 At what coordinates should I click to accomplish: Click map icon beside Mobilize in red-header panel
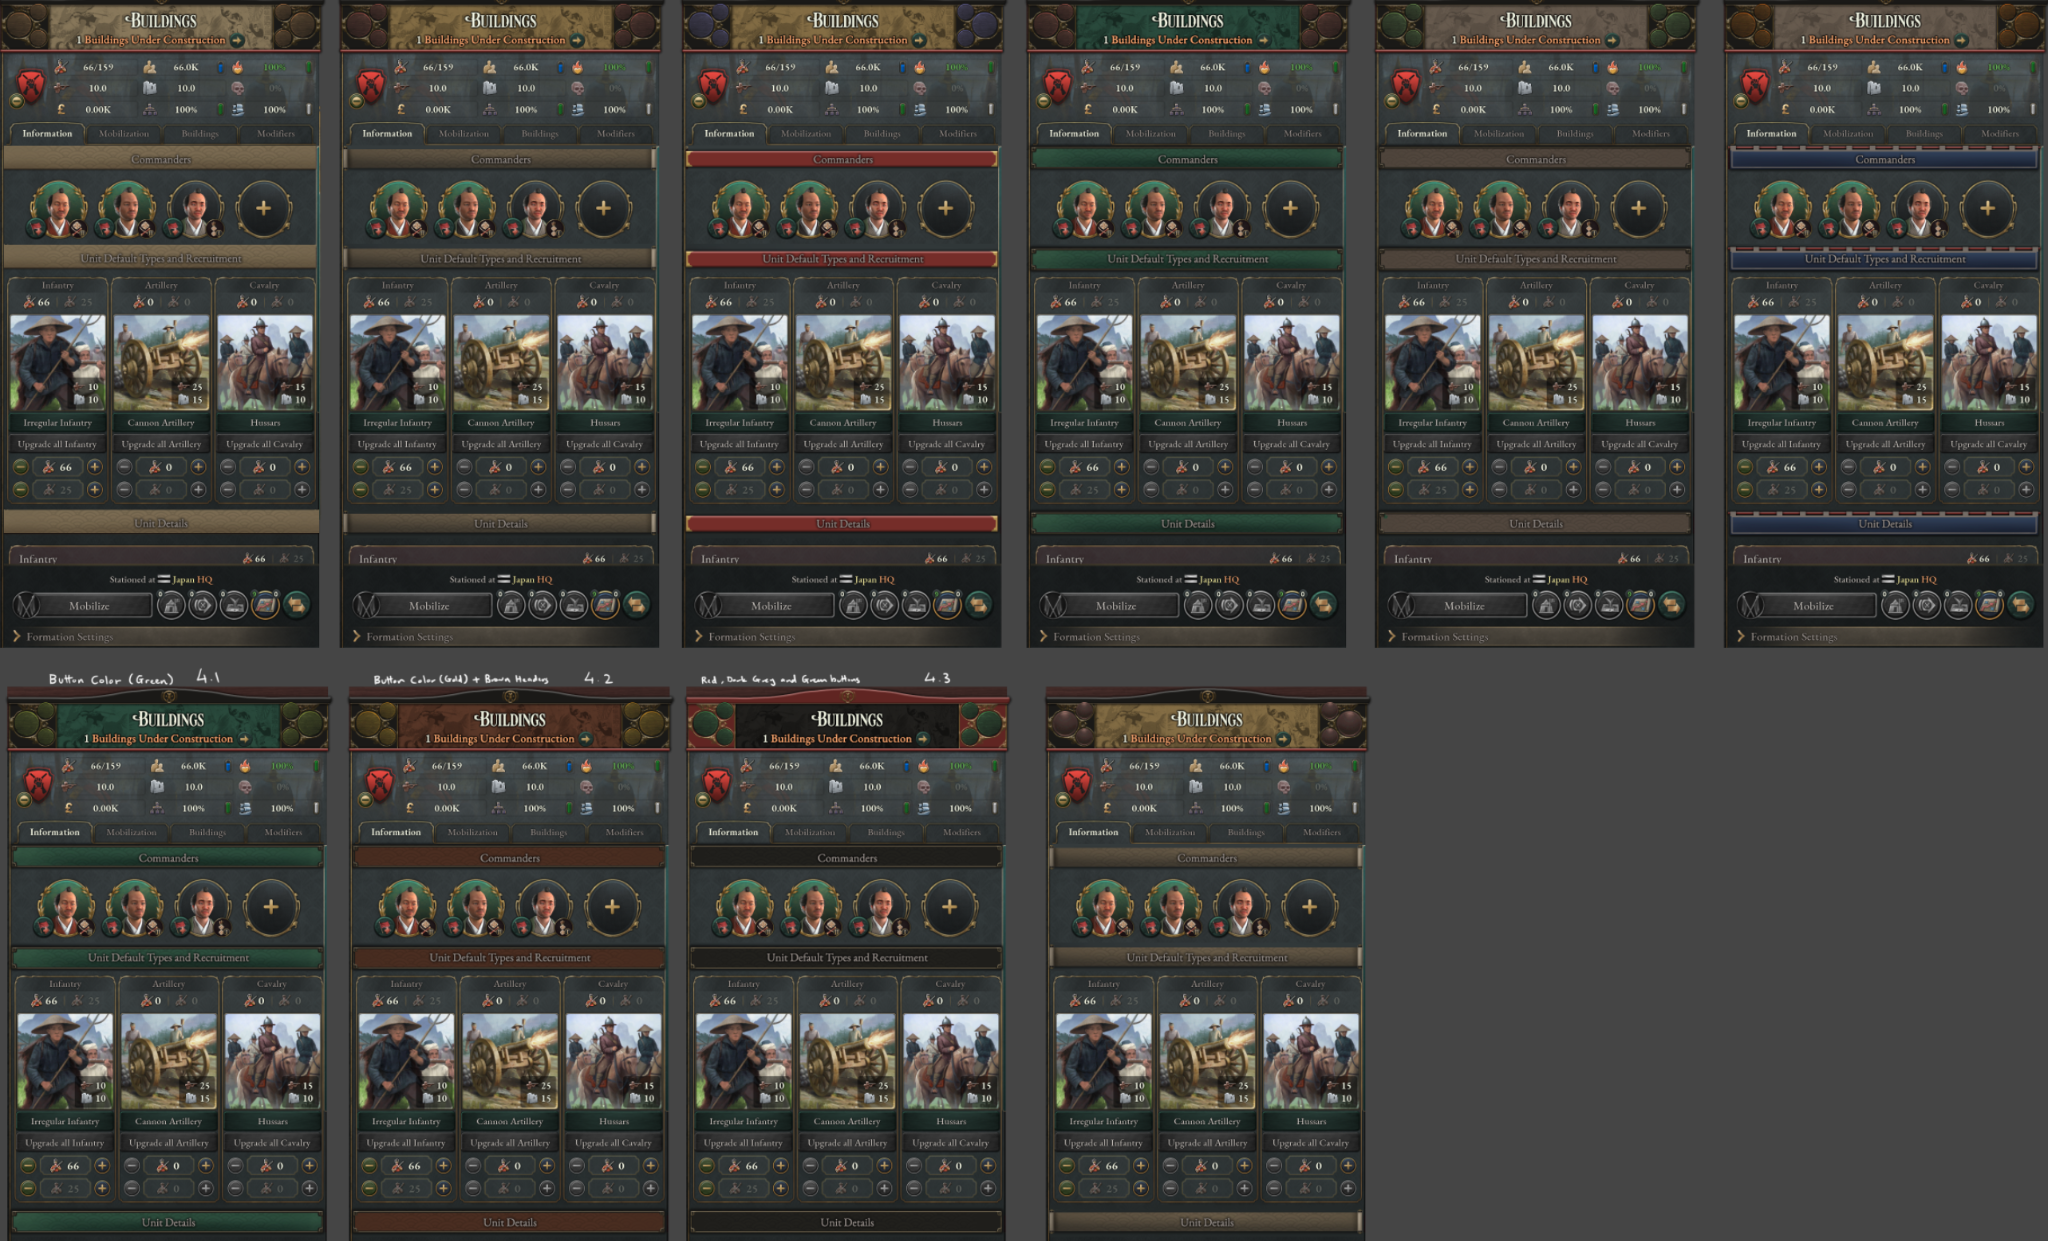pos(947,605)
